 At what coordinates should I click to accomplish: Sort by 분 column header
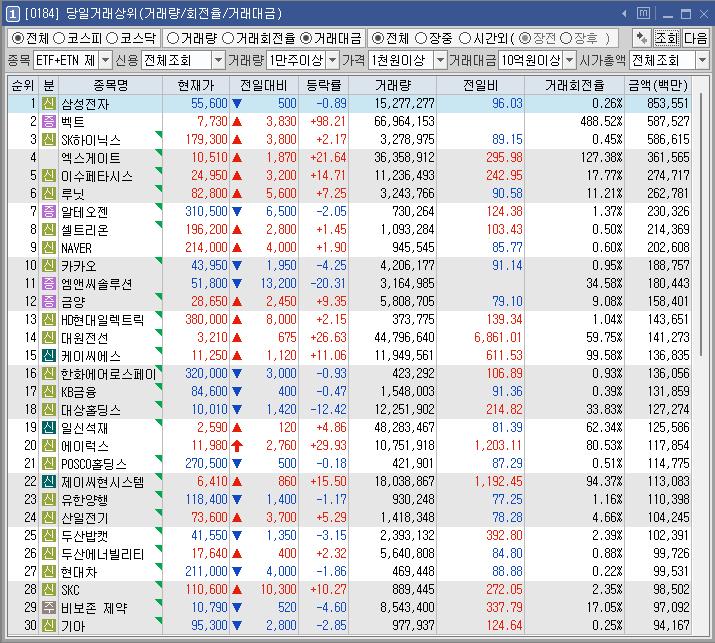pyautogui.click(x=48, y=85)
